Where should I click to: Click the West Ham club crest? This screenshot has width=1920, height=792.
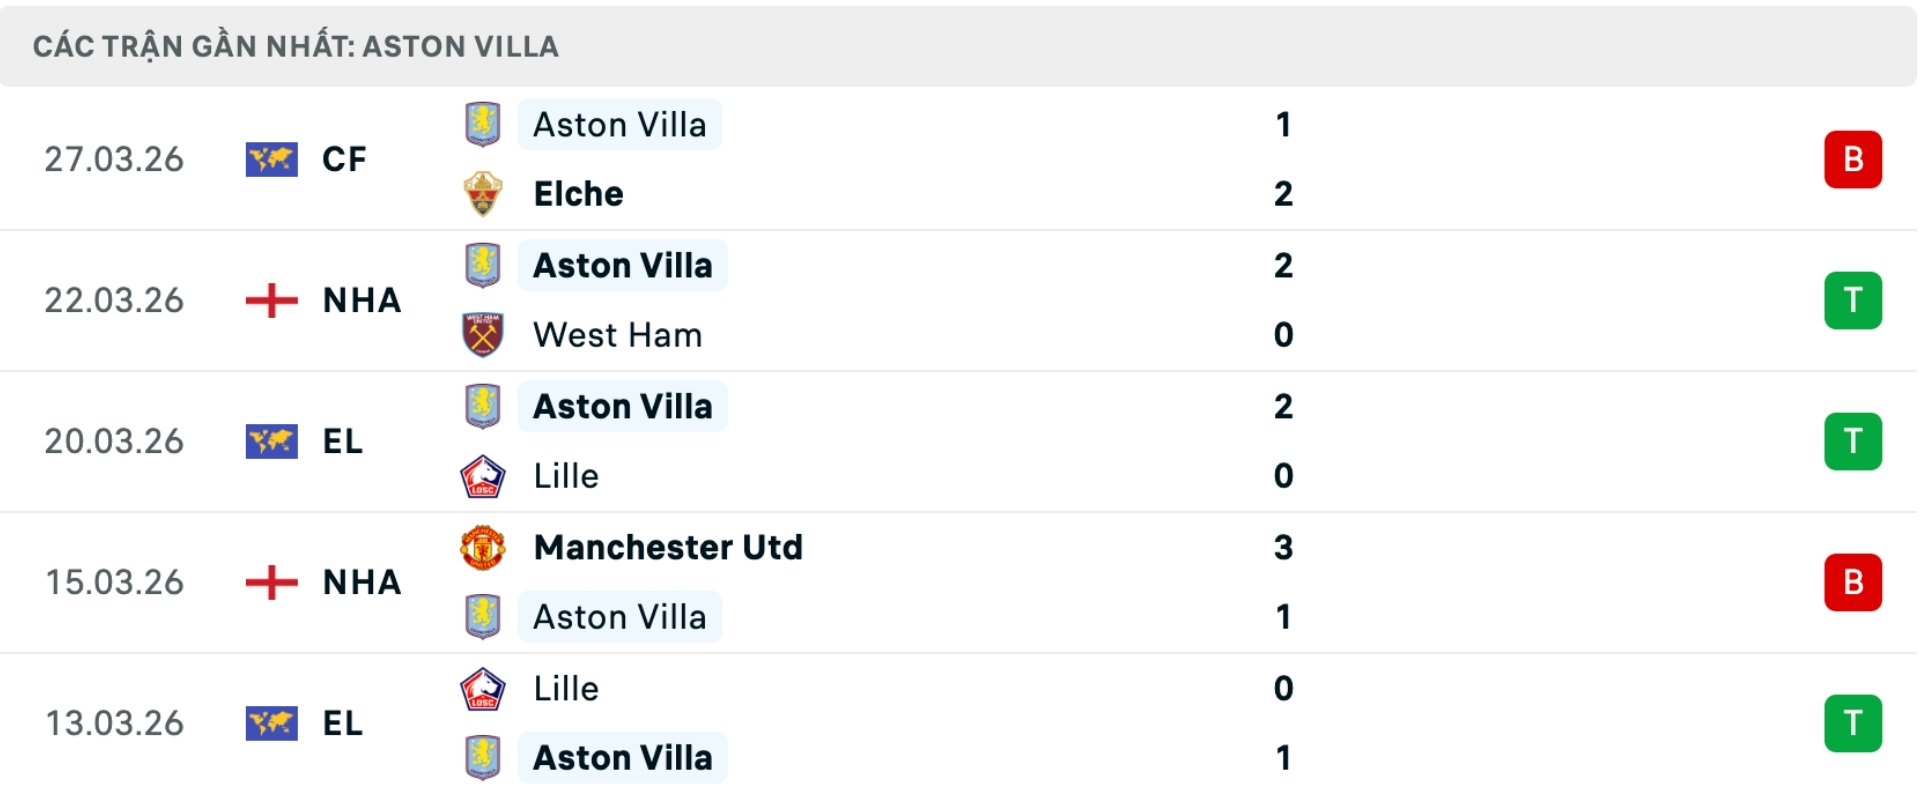pyautogui.click(x=483, y=335)
